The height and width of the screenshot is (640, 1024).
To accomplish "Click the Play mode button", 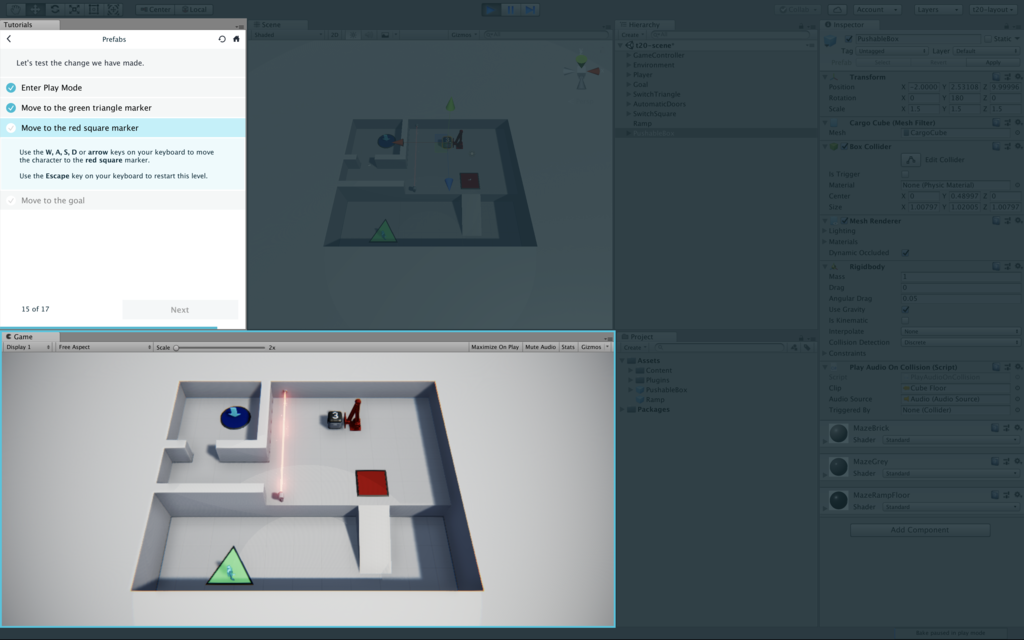I will point(490,9).
